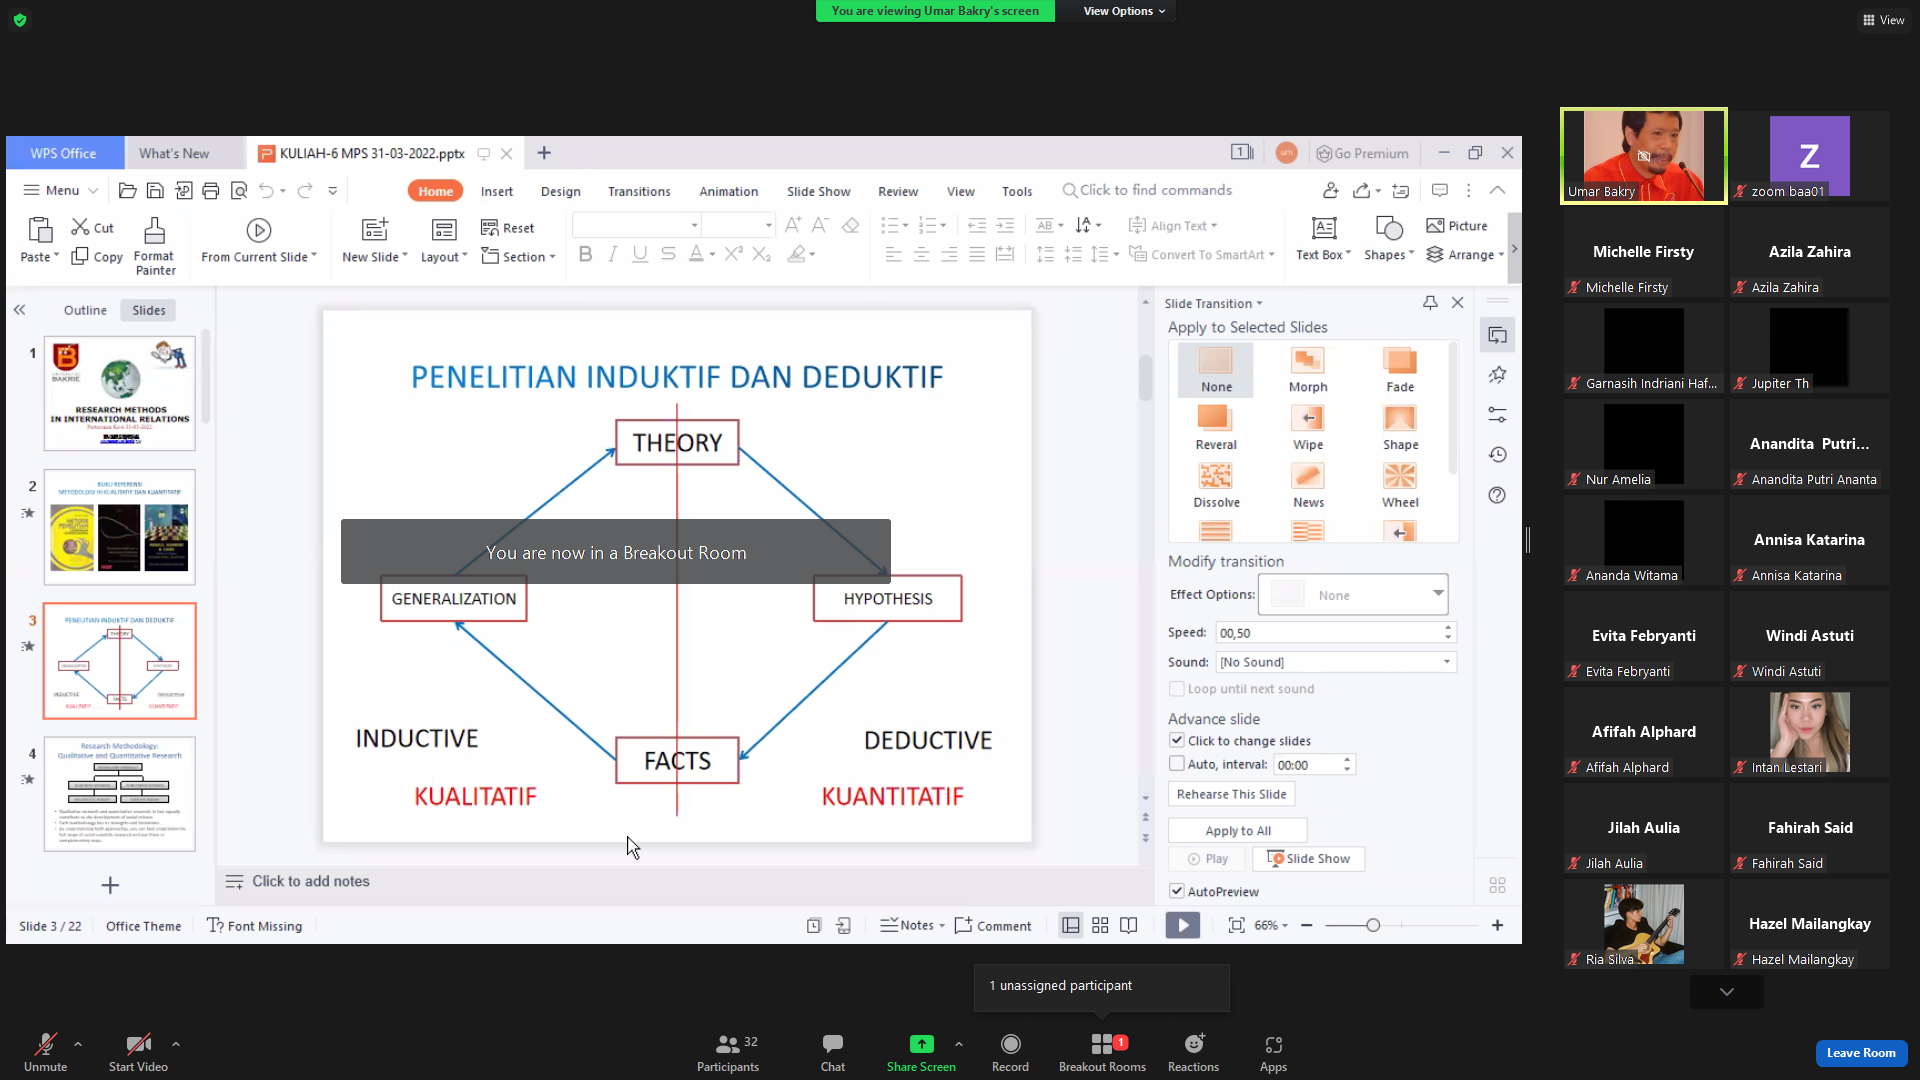1920x1080 pixels.
Task: Expand audio options arrow beside Unmute
Action: tap(78, 1044)
